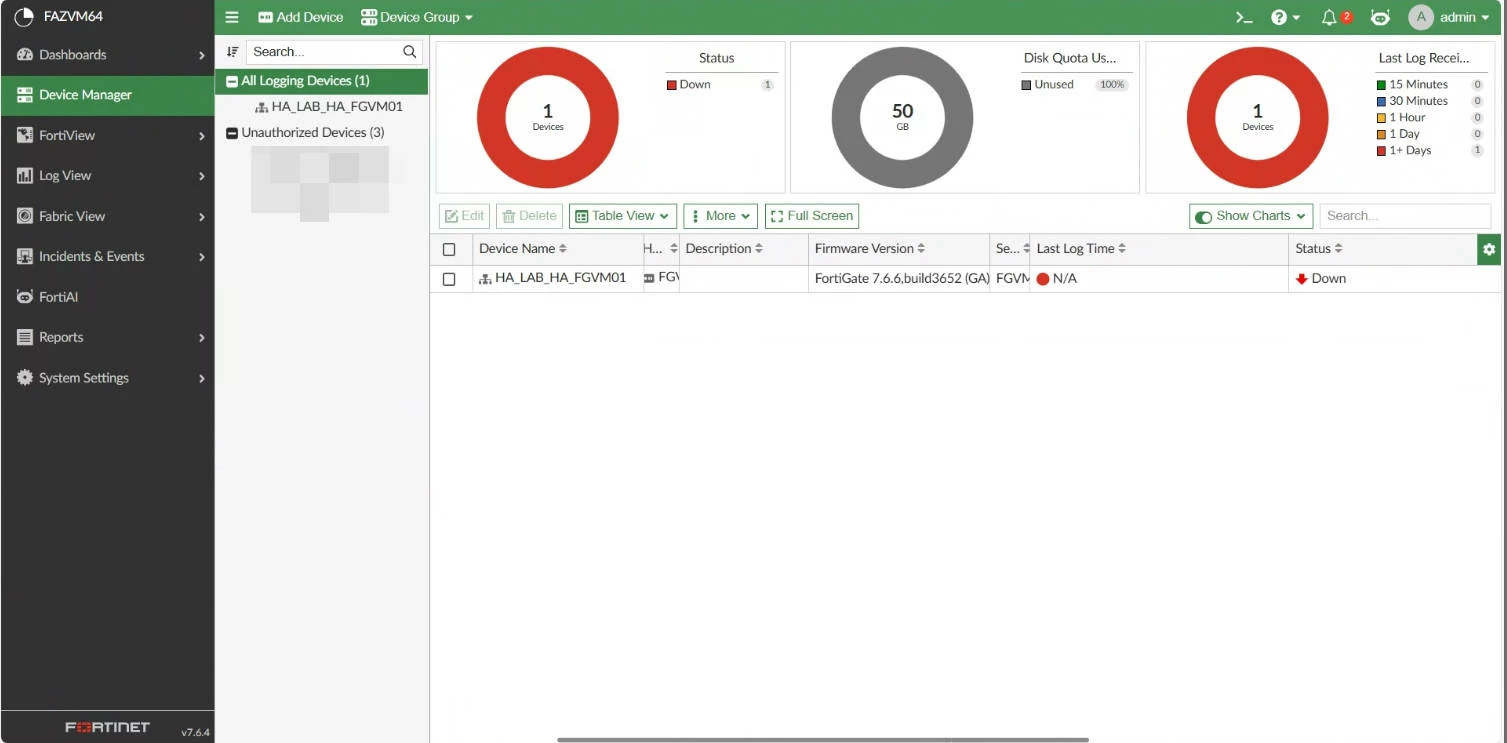The height and width of the screenshot is (743, 1507).
Task: Click the red N/A log status dot
Action: click(x=1043, y=279)
